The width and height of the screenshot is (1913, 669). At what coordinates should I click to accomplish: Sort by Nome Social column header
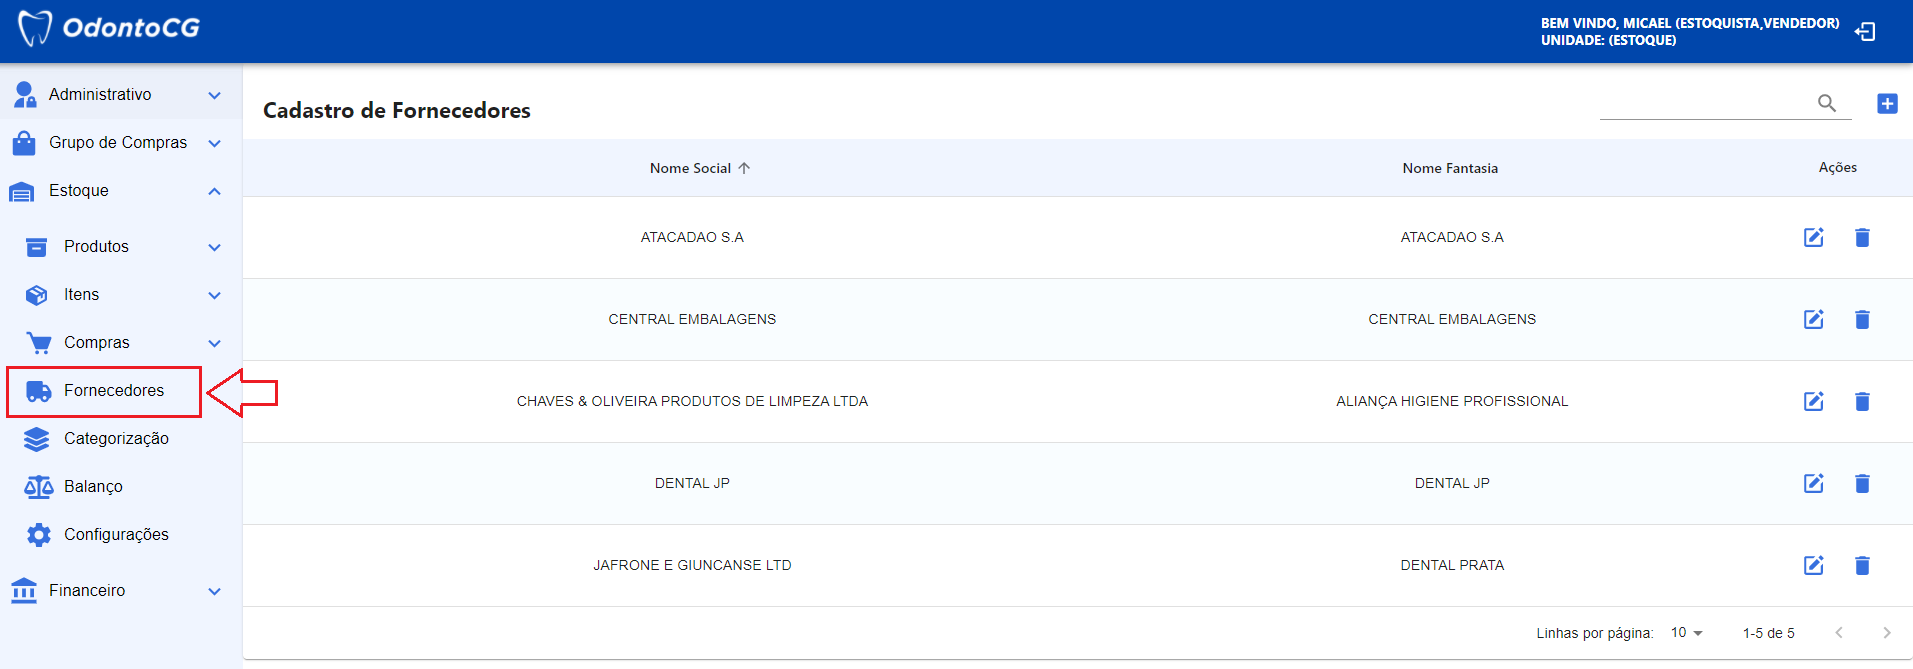click(x=691, y=169)
